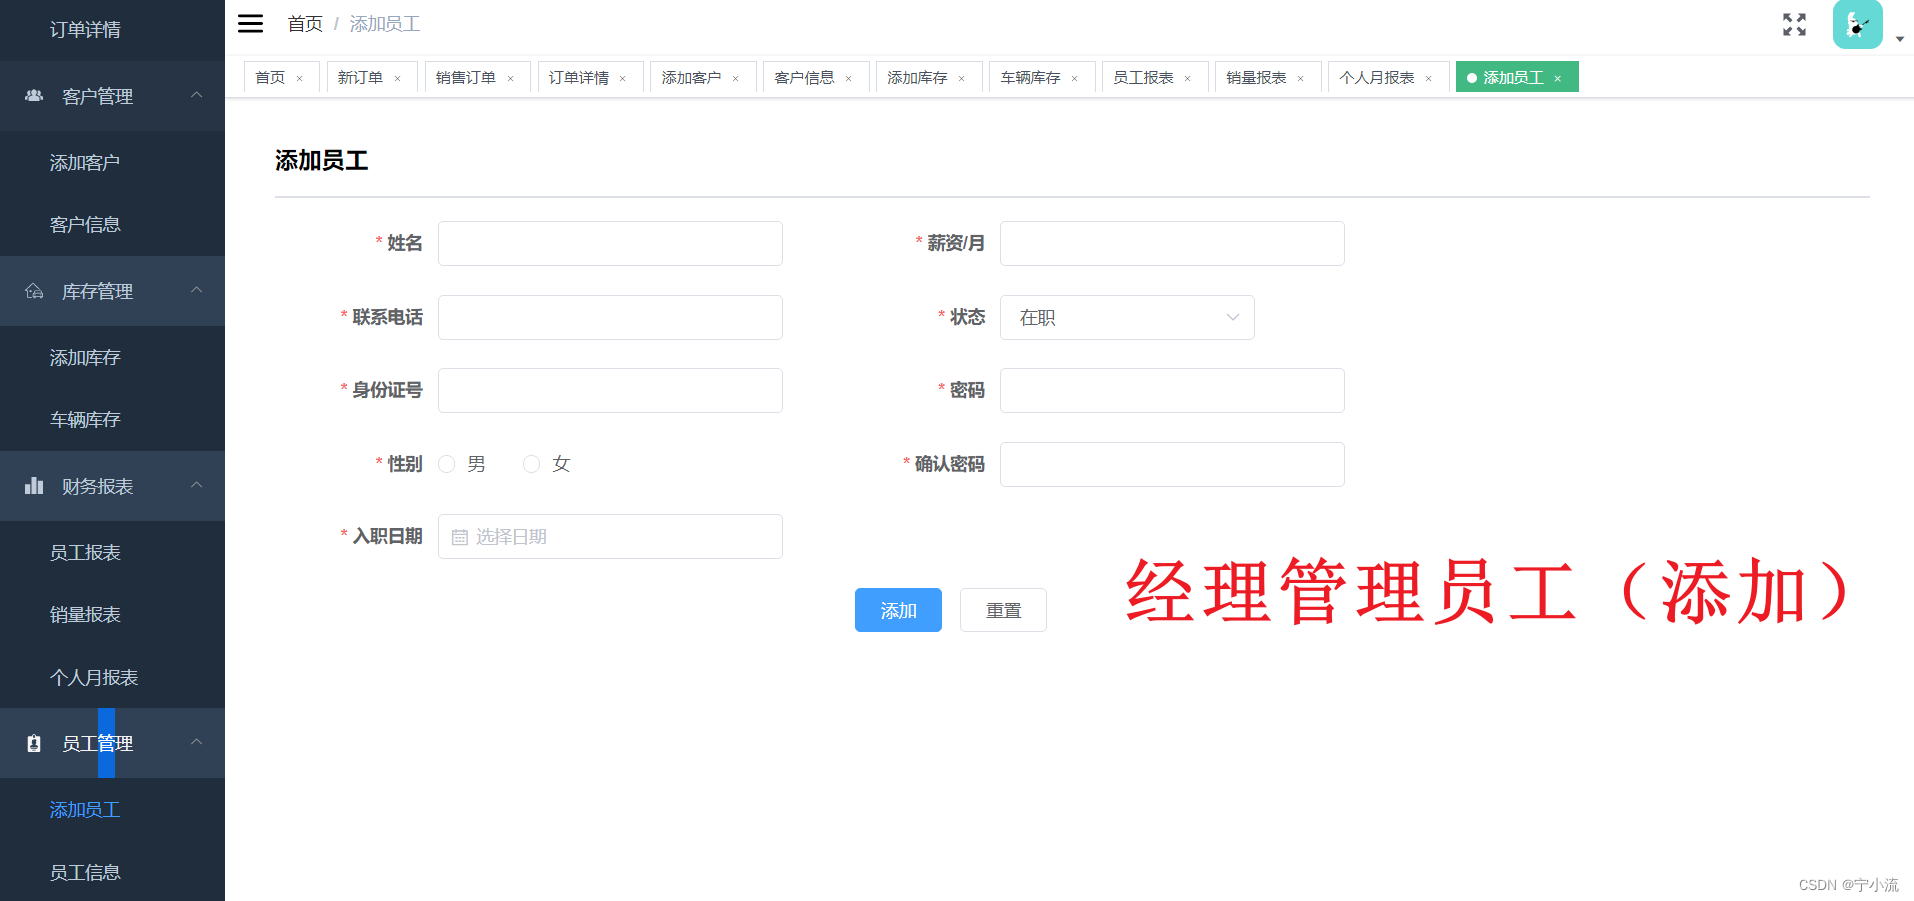The height and width of the screenshot is (901, 1914).
Task: Click the blue 添加 submit button
Action: pos(898,610)
